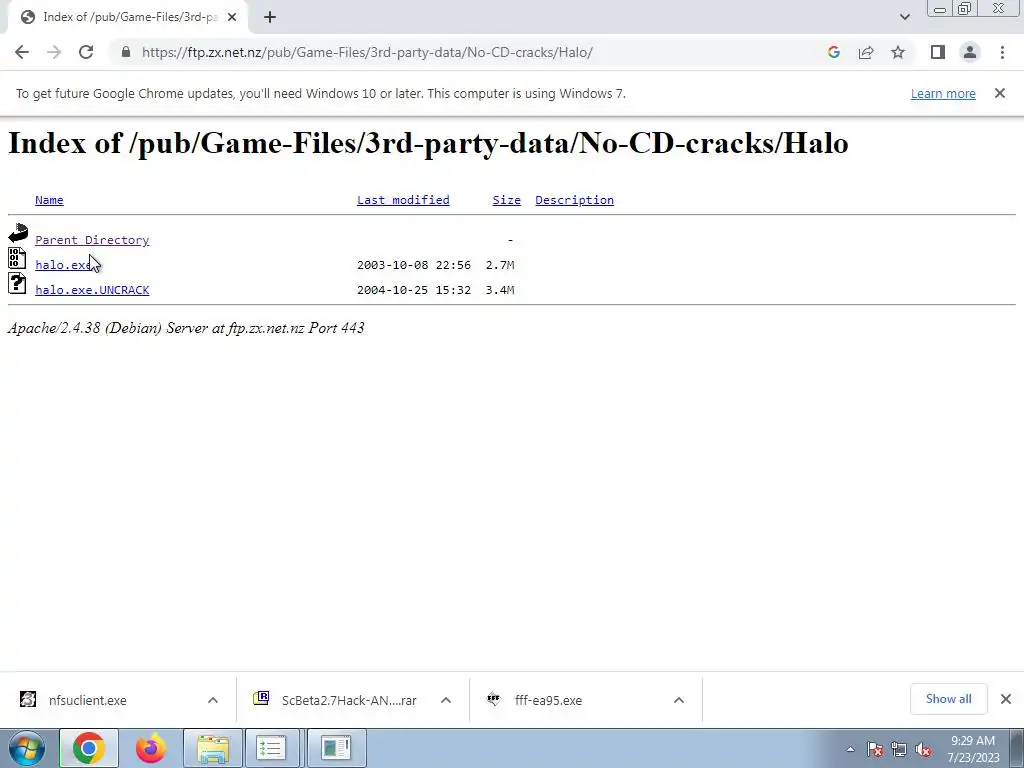Click the 2004-10-25 15:32 date text
Screen dimensions: 1024x768
(x=413, y=289)
